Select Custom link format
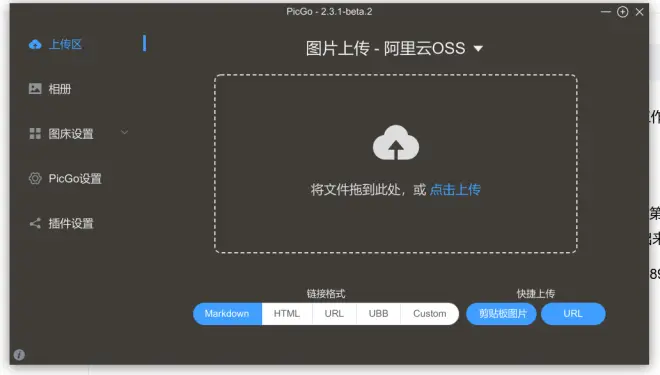Image resolution: width=660 pixels, height=375 pixels. pos(430,314)
